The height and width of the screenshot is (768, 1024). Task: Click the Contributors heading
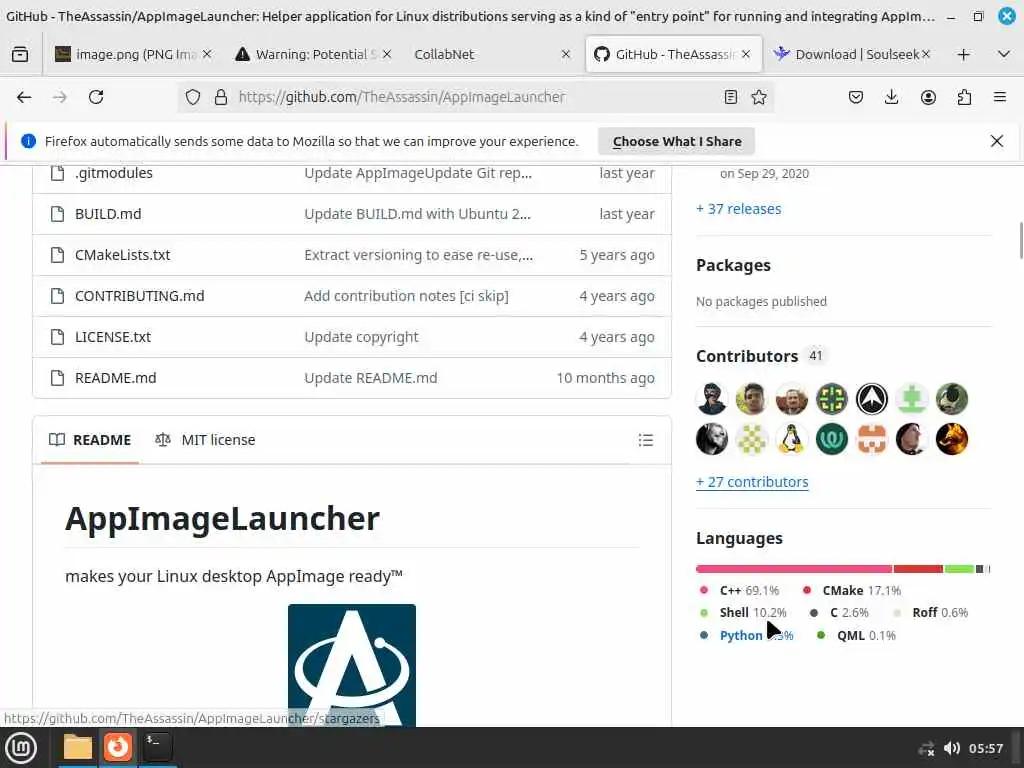click(x=747, y=357)
